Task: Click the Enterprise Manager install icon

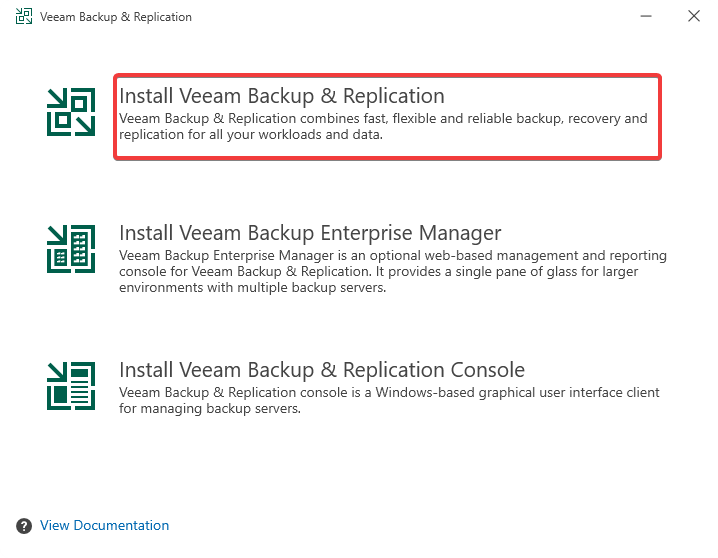Action: [71, 248]
